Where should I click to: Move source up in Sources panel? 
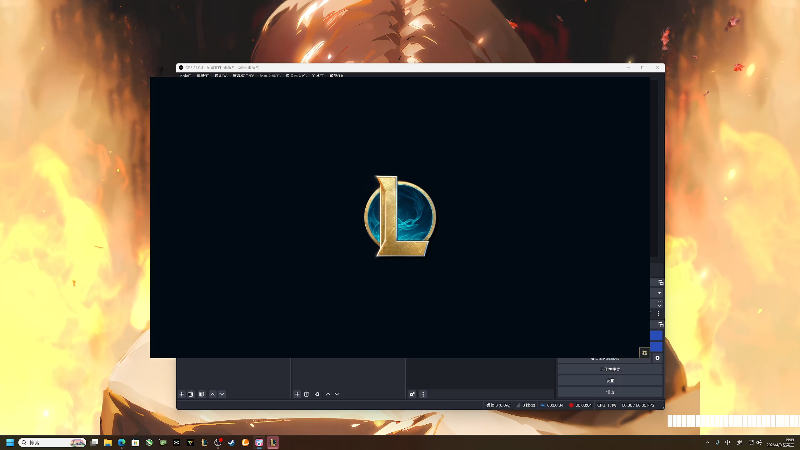click(328, 394)
